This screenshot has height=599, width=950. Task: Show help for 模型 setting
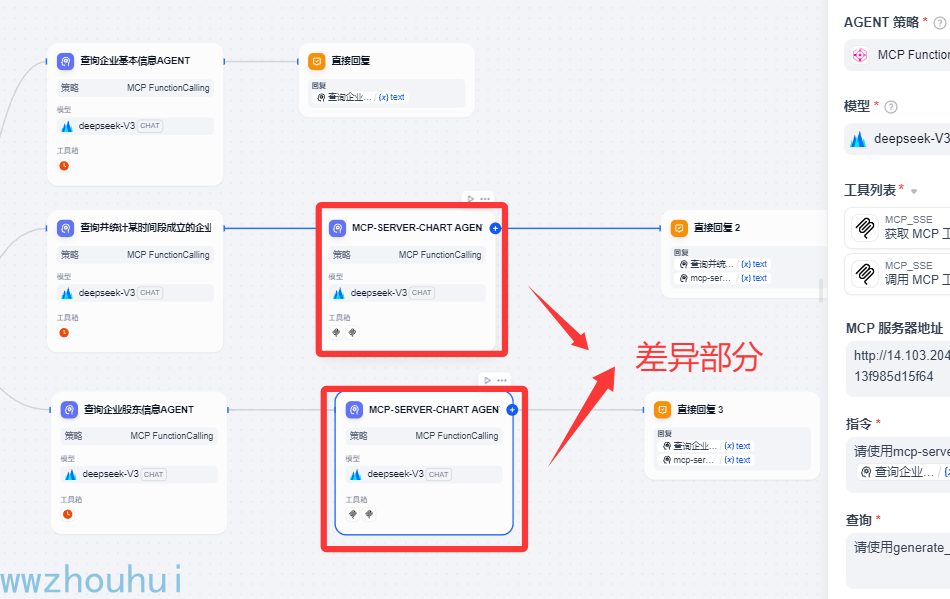pos(891,107)
